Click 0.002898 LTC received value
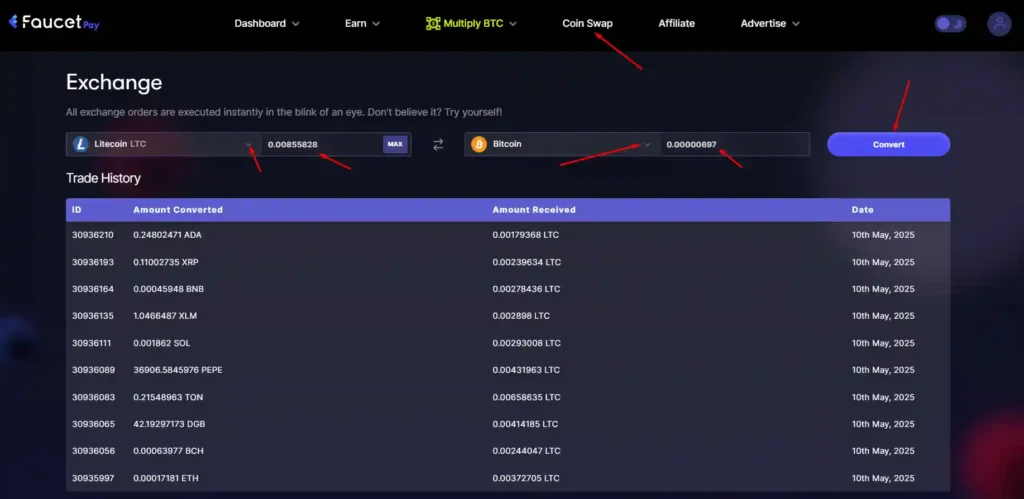Screen dimensions: 1024x499 click(521, 315)
